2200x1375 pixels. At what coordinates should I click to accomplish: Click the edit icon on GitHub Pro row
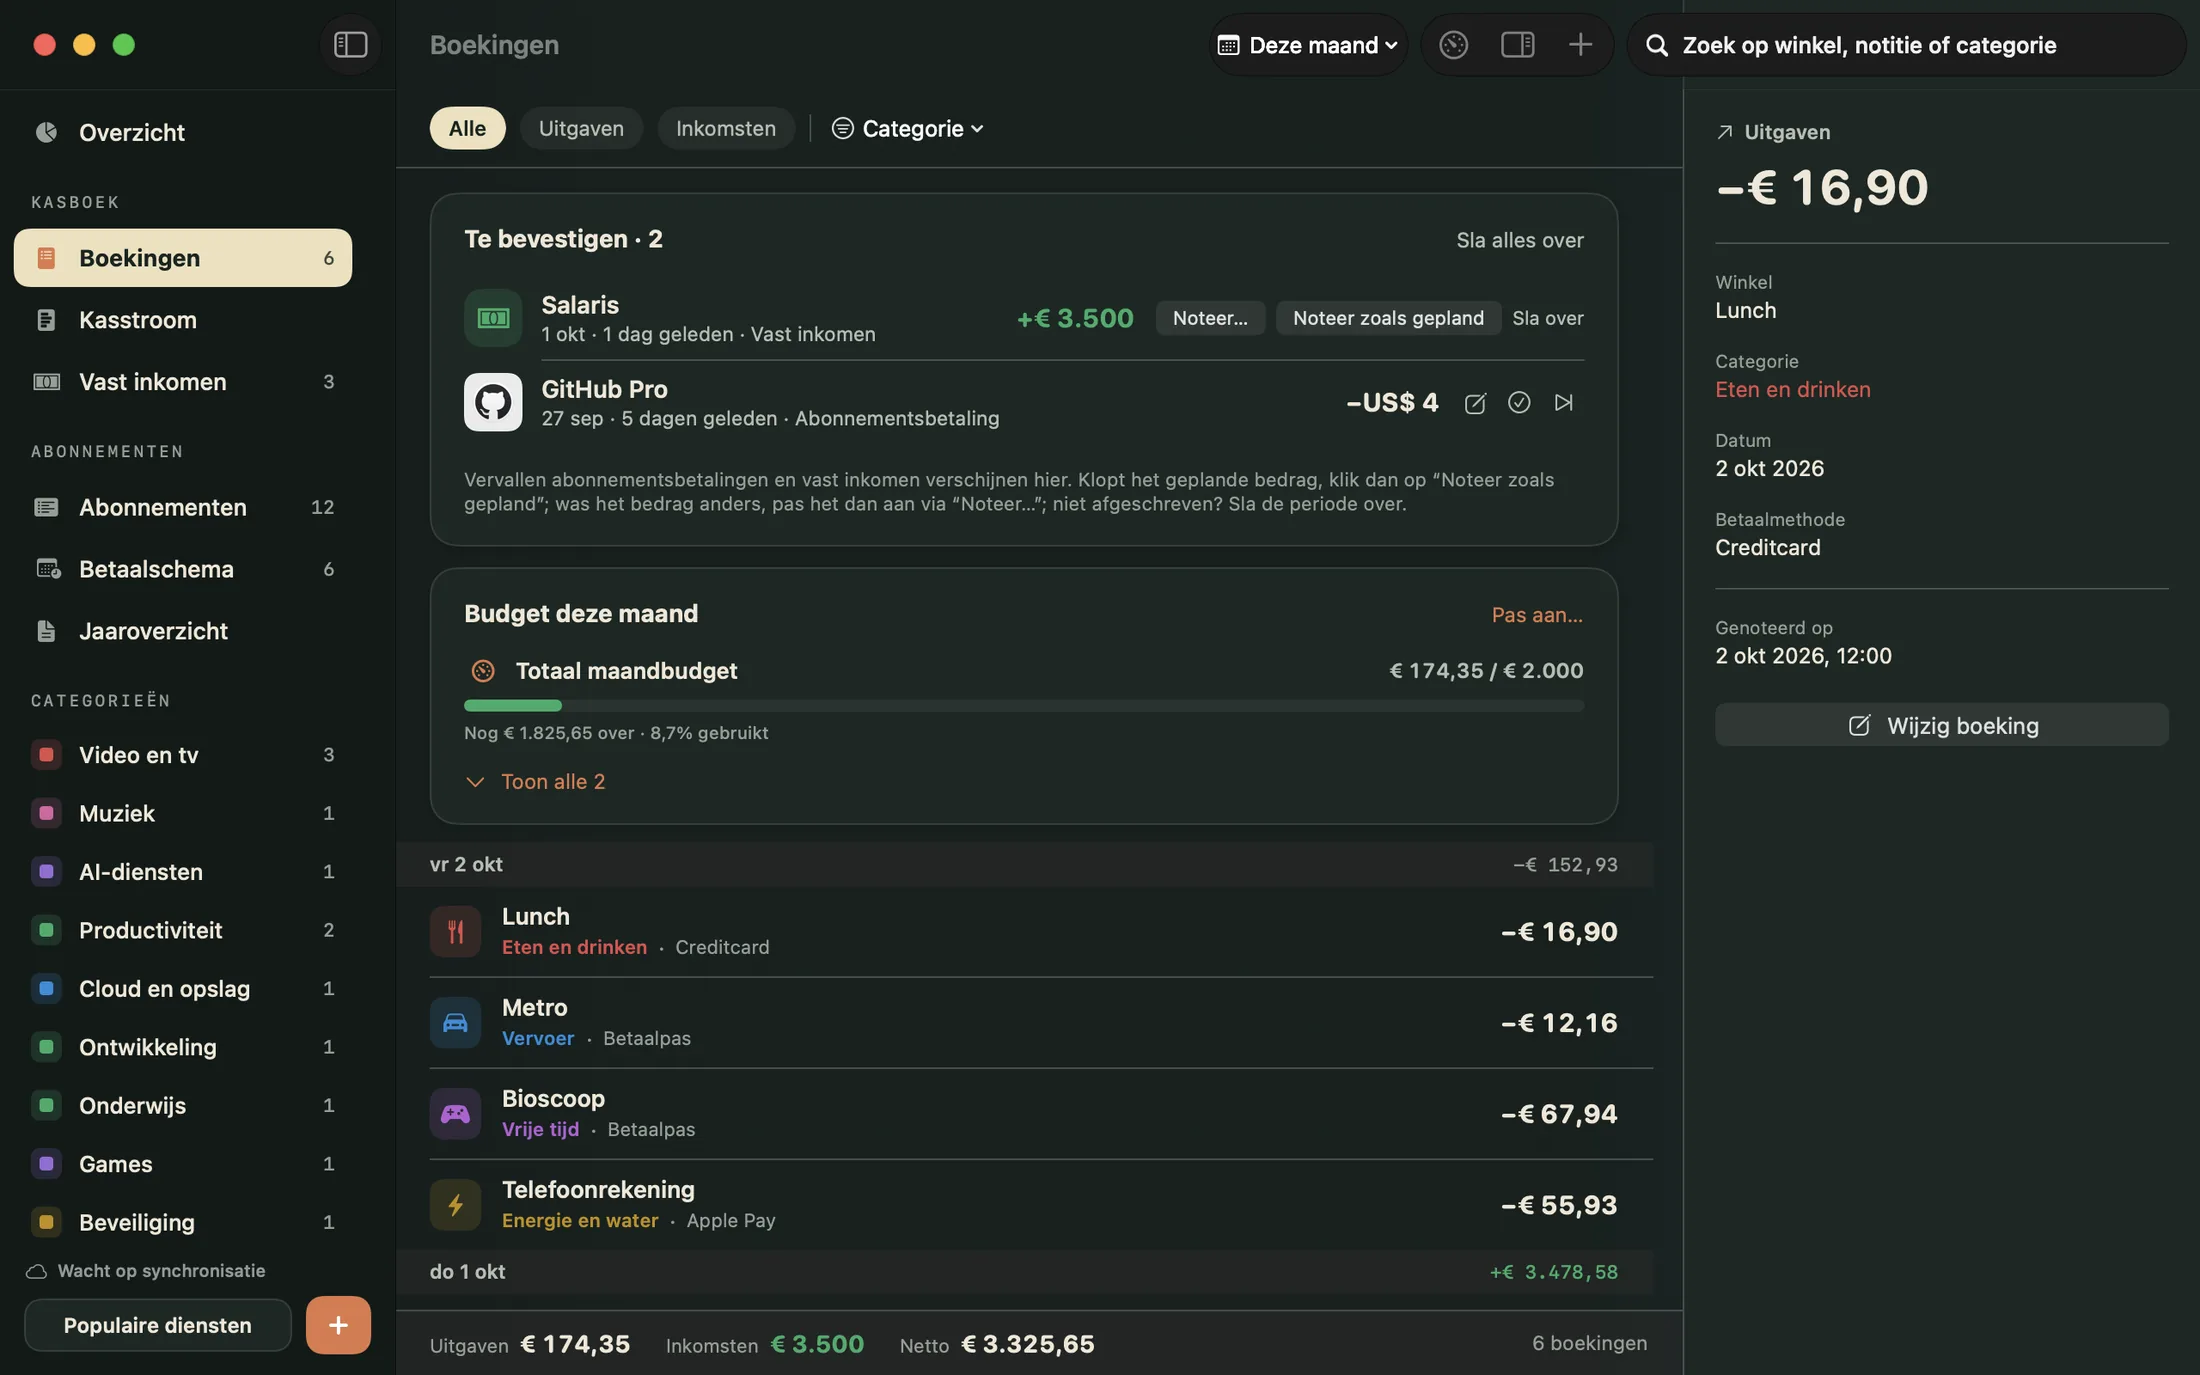(x=1475, y=403)
